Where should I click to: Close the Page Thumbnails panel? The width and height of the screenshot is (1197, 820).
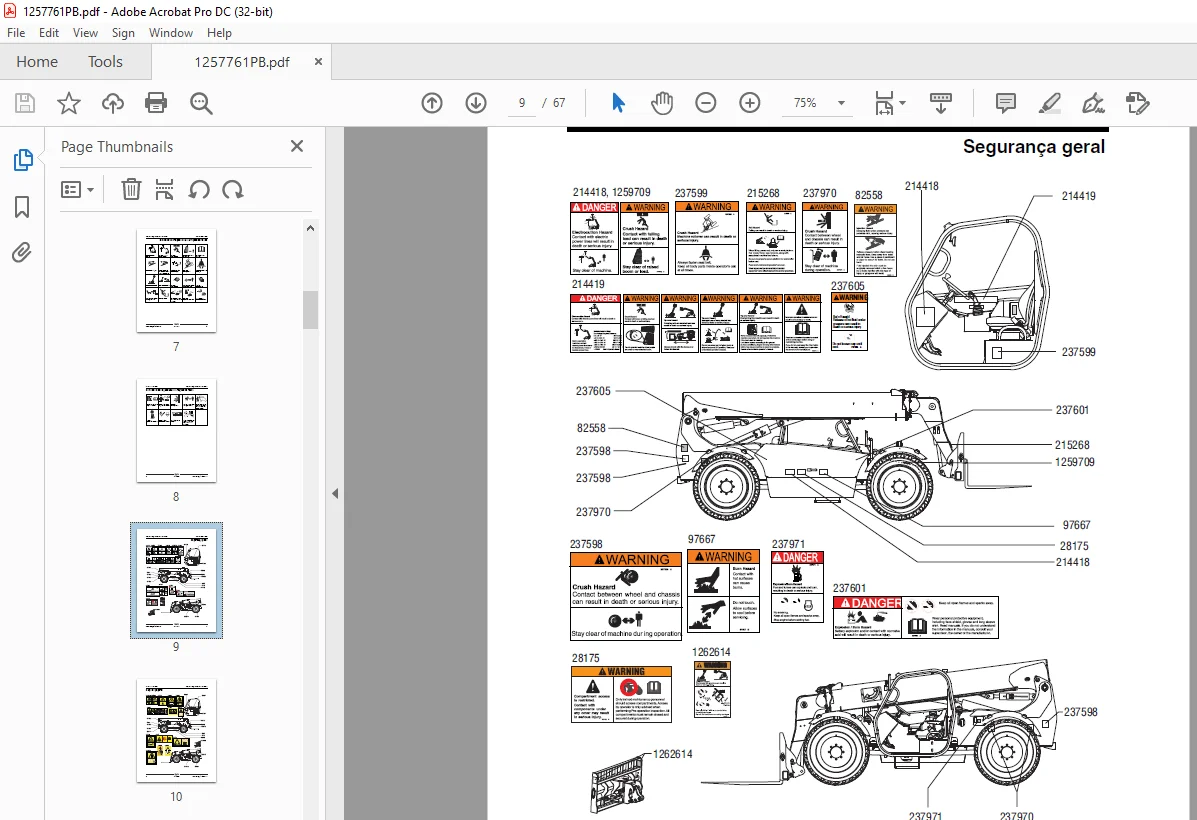[297, 146]
